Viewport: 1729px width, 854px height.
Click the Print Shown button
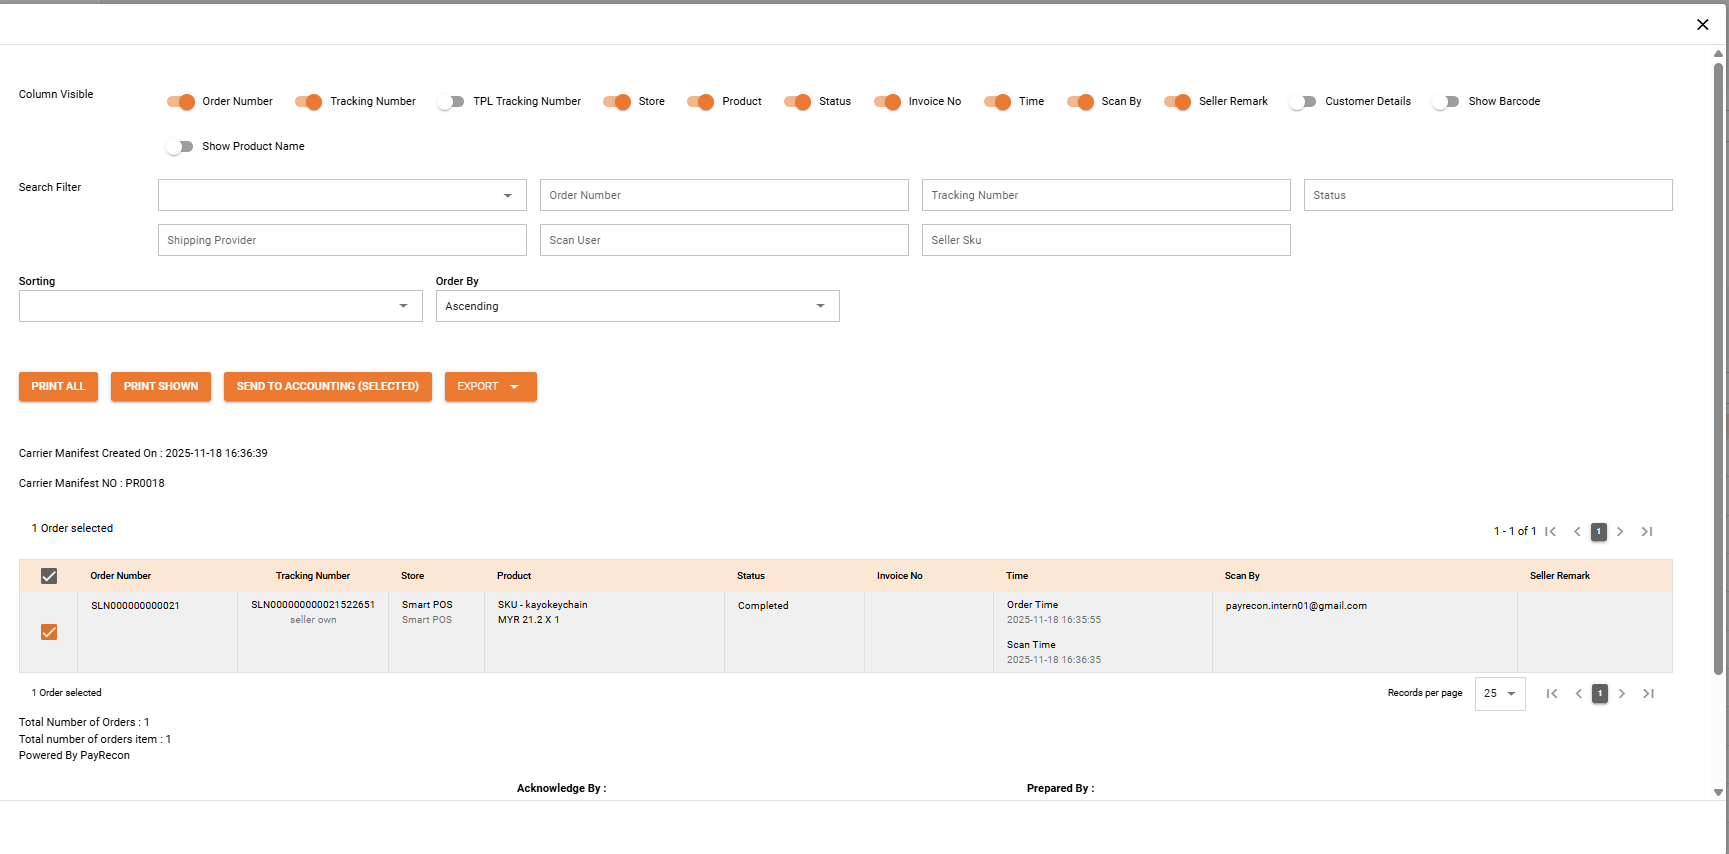pyautogui.click(x=161, y=387)
